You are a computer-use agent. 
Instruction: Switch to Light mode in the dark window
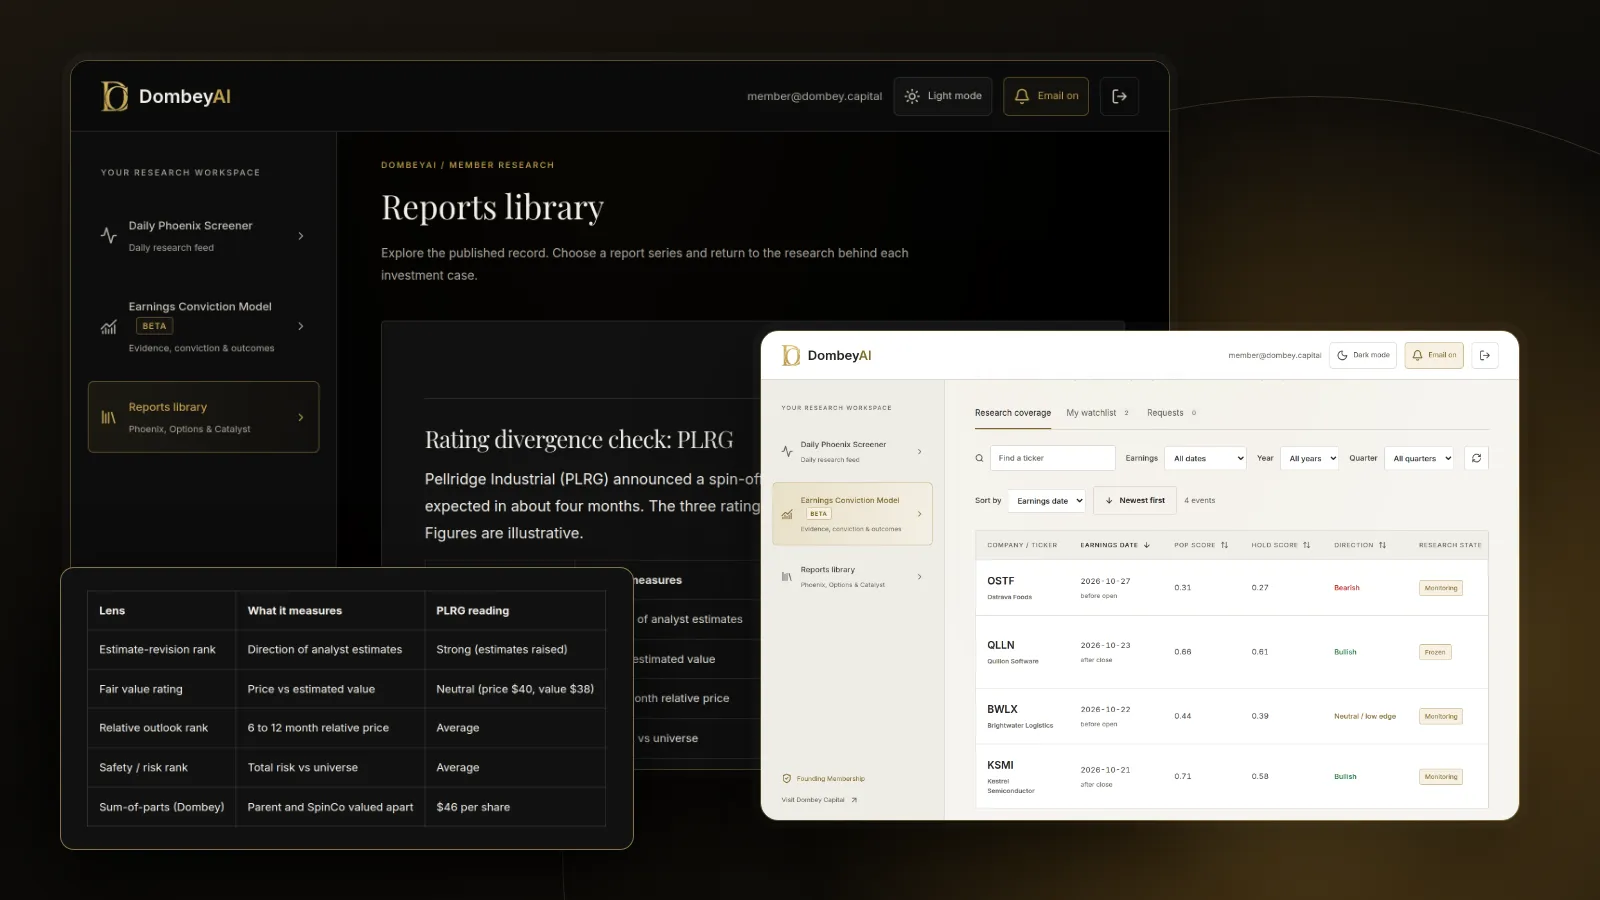click(943, 96)
